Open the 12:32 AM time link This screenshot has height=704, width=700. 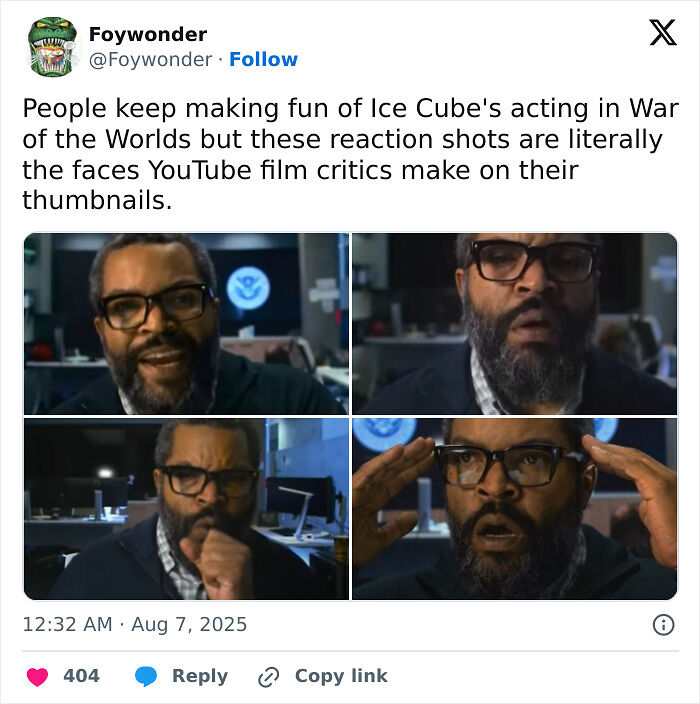coord(67,625)
